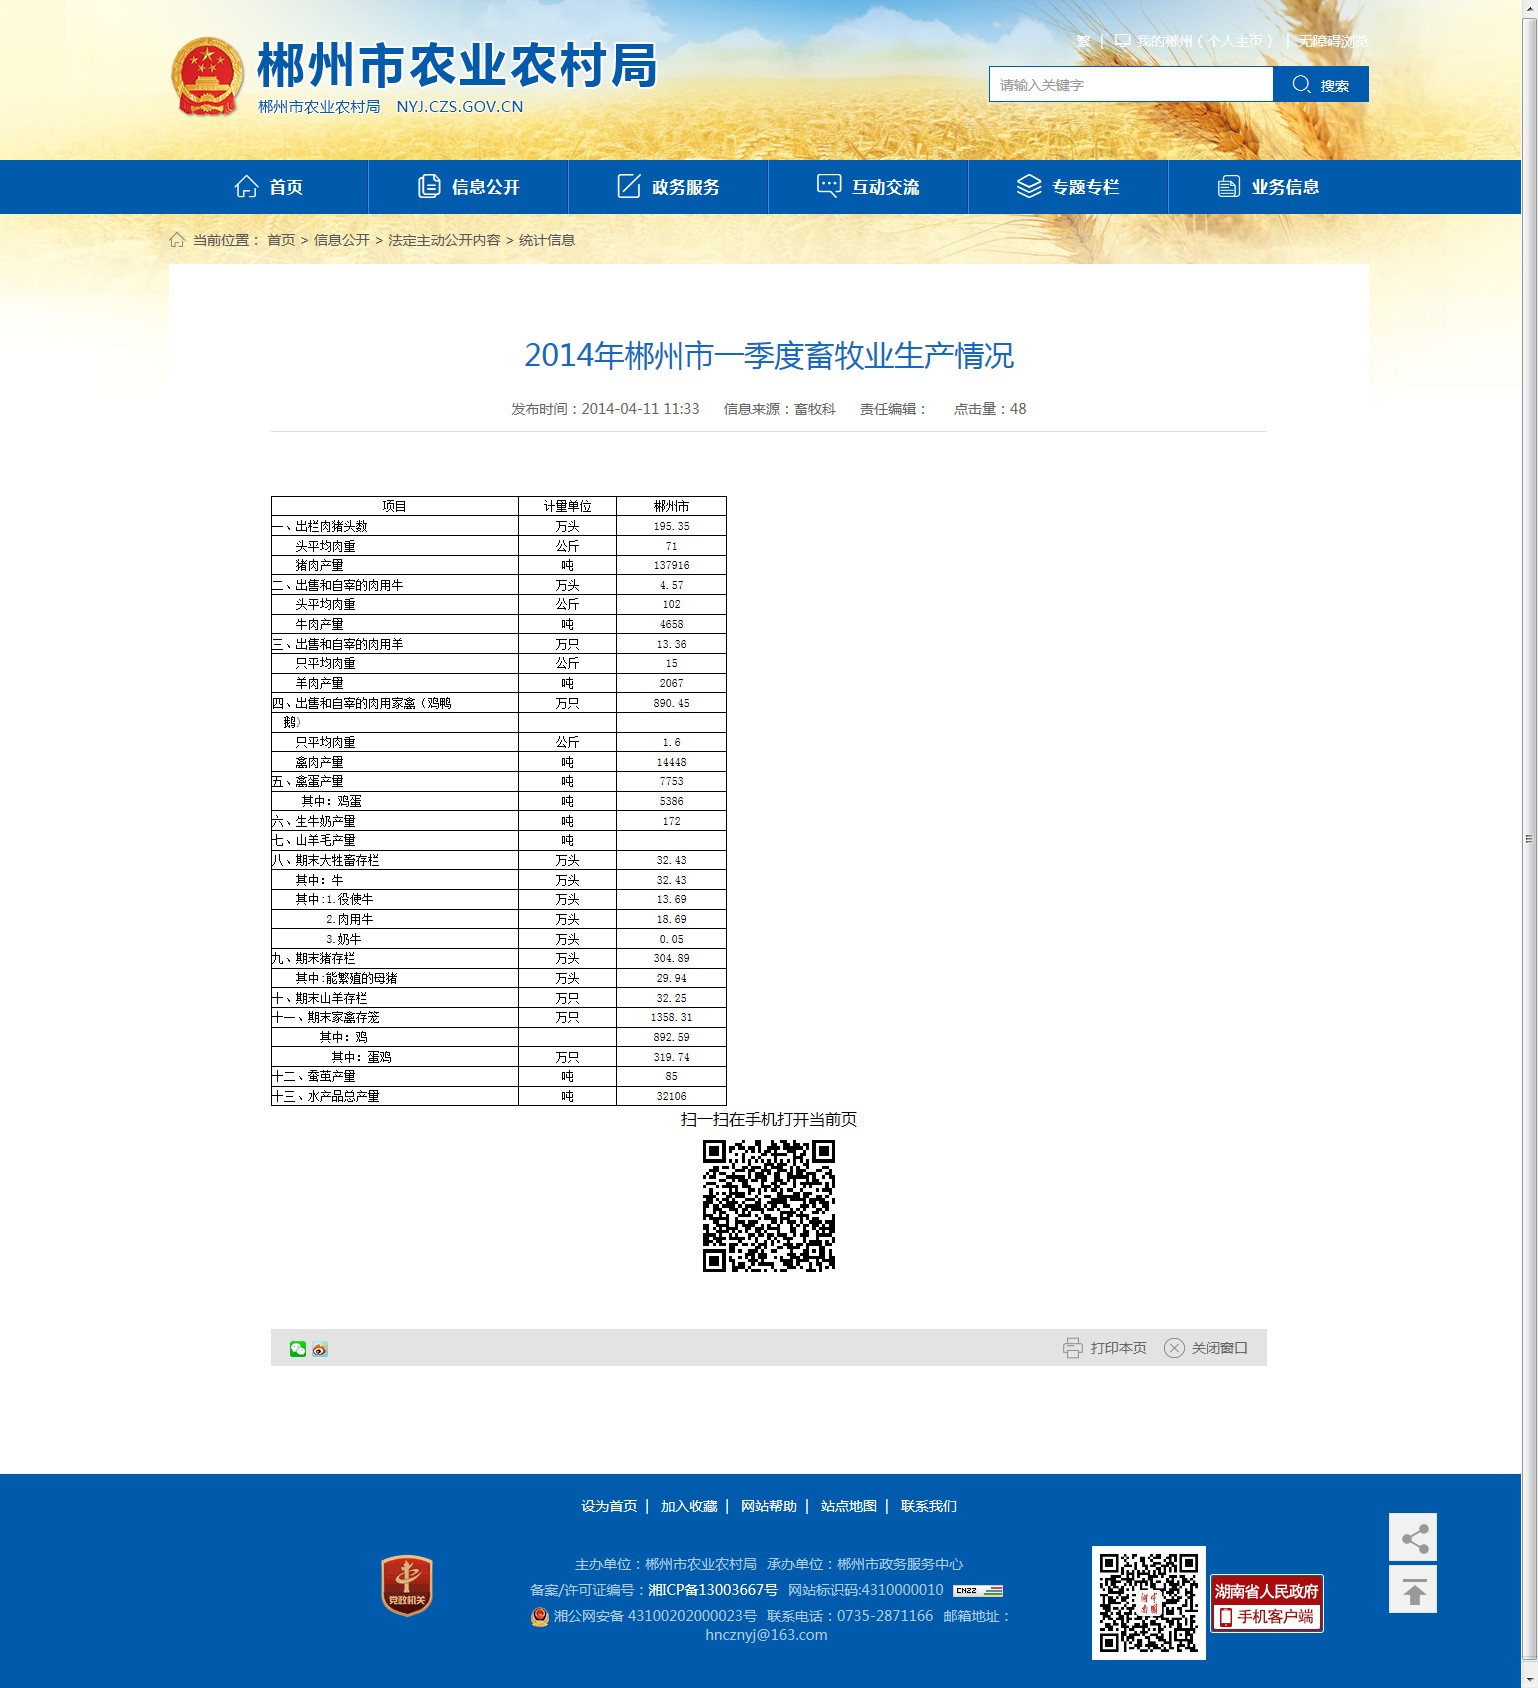
Task: Go to 法定主动公开内容 in breadcrumb
Action: click(444, 240)
